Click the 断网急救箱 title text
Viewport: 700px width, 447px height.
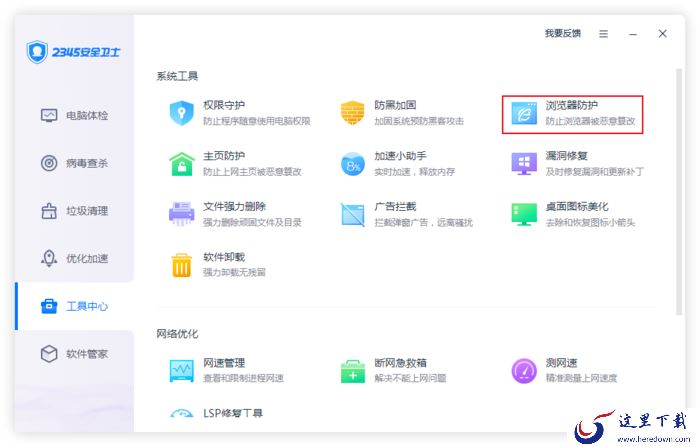point(400,363)
